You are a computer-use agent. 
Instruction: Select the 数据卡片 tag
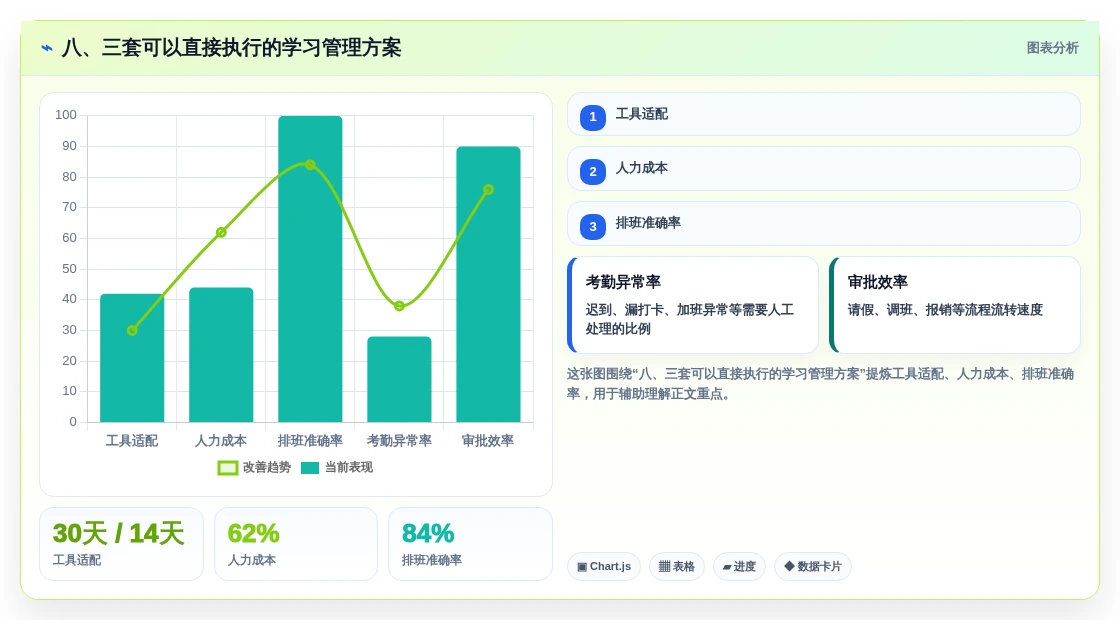tap(813, 566)
